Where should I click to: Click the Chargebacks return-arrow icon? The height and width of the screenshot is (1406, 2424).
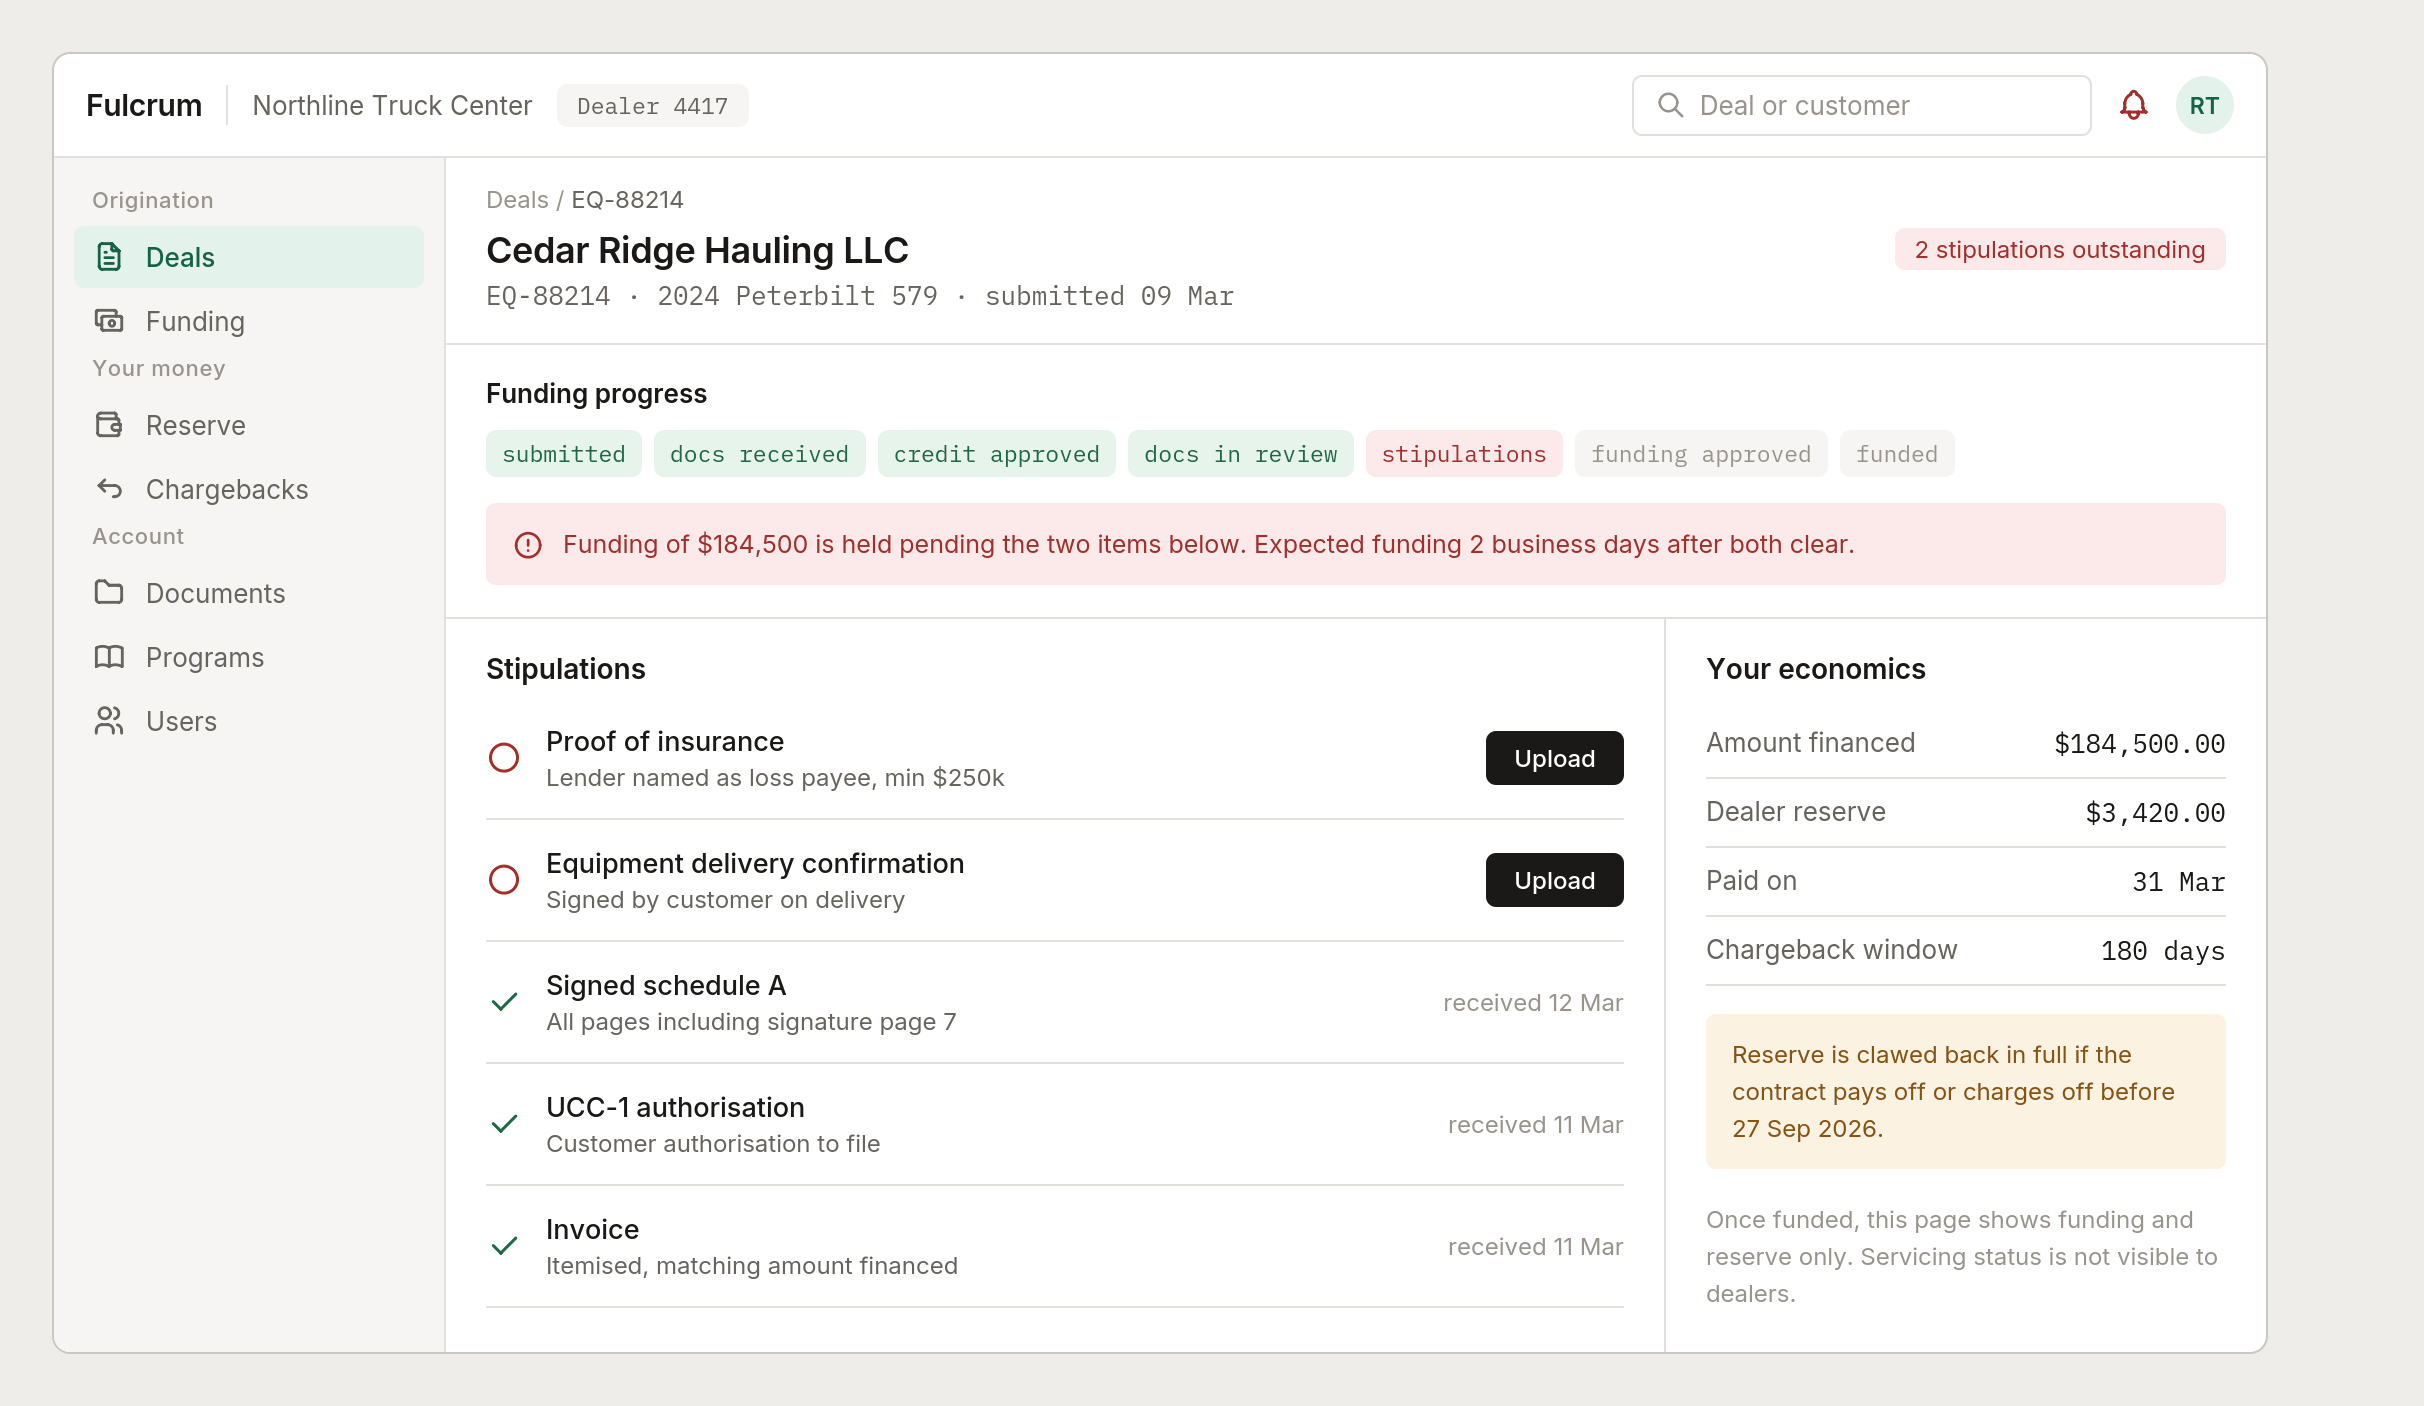[x=109, y=489]
